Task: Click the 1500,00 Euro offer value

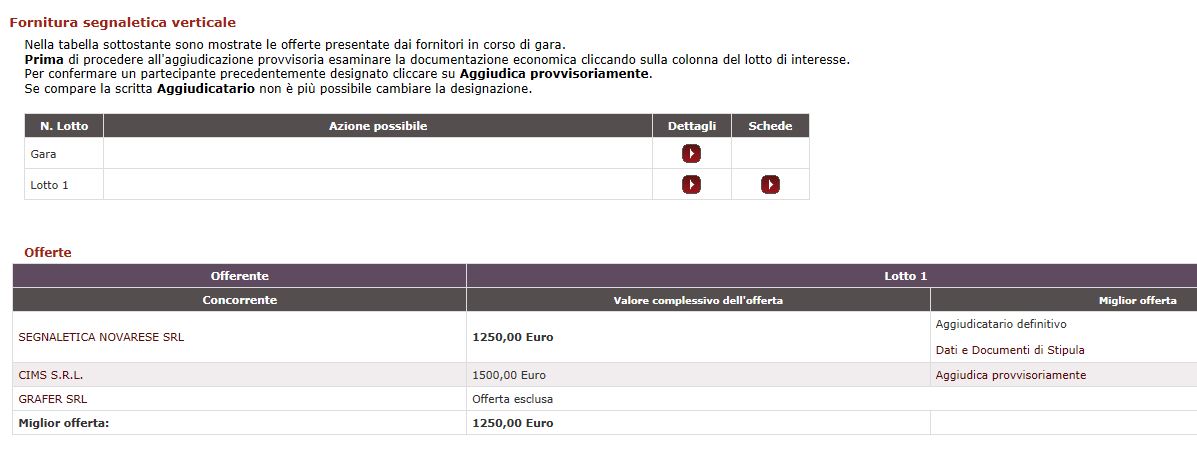Action: click(509, 375)
